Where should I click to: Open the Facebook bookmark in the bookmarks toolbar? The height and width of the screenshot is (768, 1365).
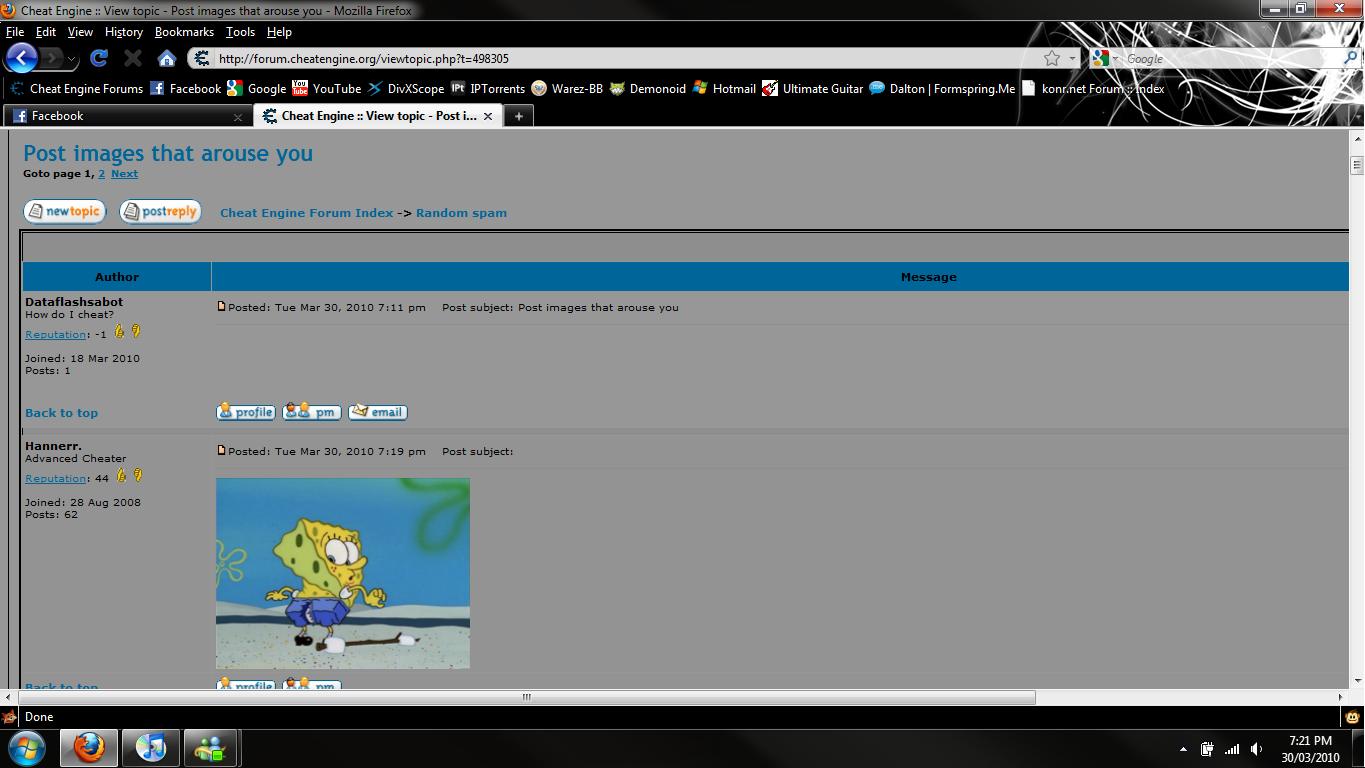tap(185, 89)
